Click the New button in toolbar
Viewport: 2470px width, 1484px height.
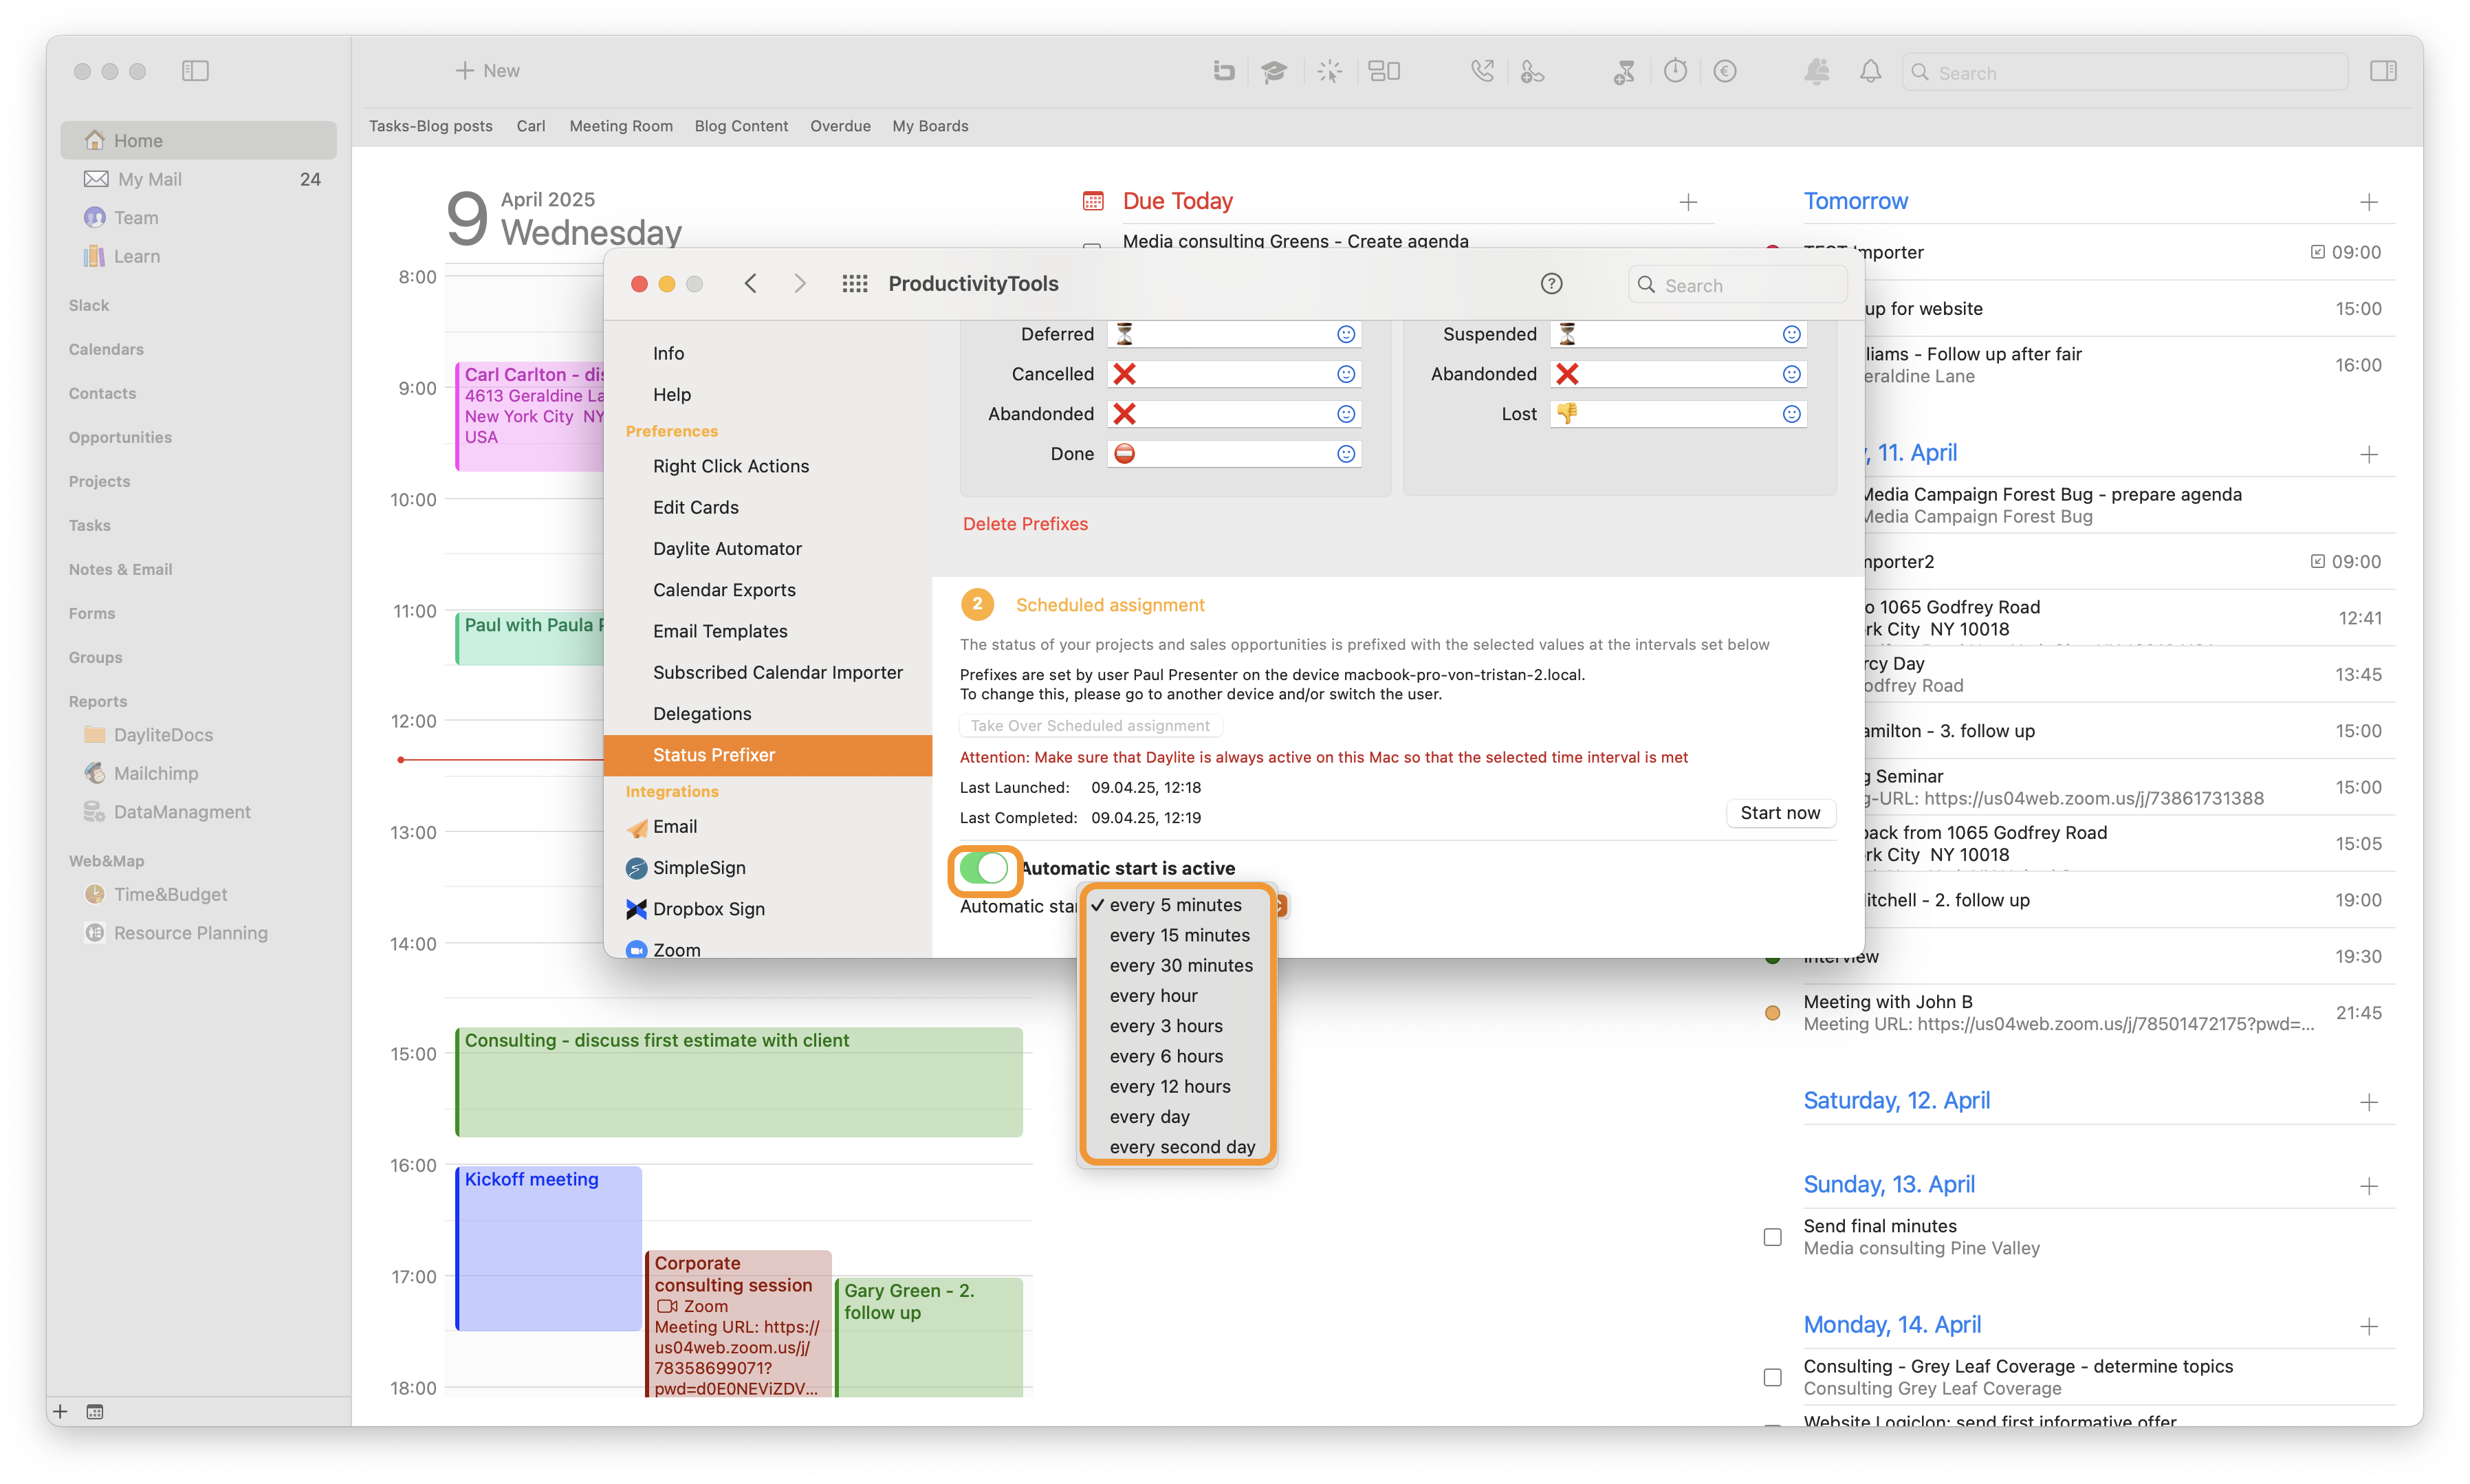point(488,71)
